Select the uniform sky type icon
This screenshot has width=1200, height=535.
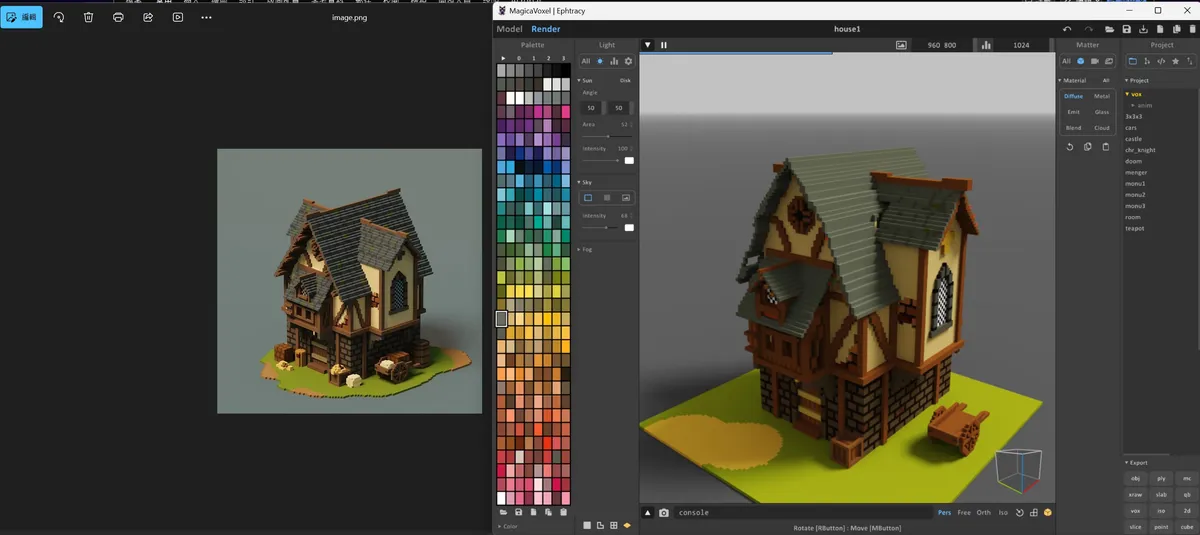click(588, 198)
